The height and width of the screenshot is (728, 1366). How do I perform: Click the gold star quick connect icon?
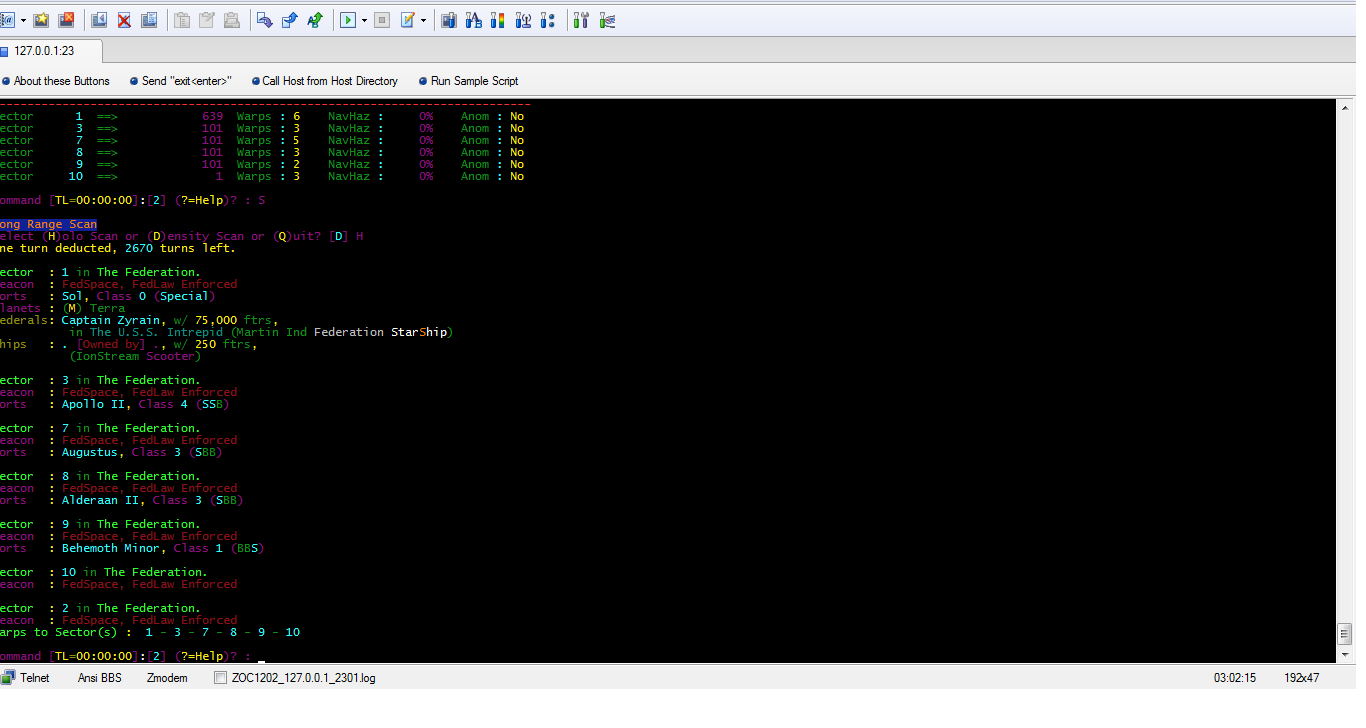click(x=41, y=20)
